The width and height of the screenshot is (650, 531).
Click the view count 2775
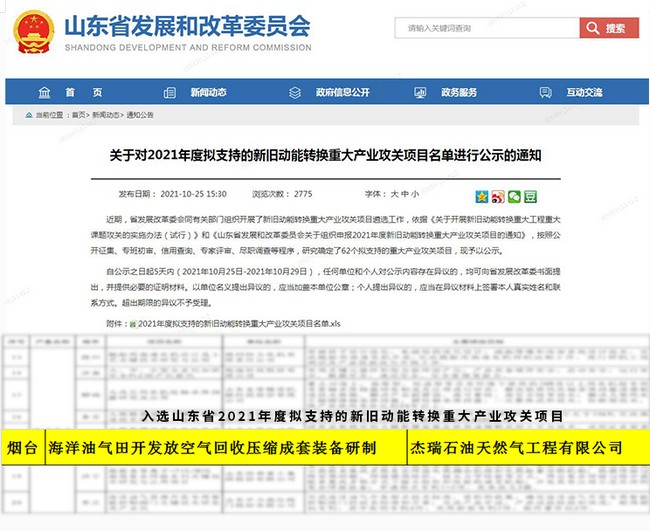click(303, 194)
